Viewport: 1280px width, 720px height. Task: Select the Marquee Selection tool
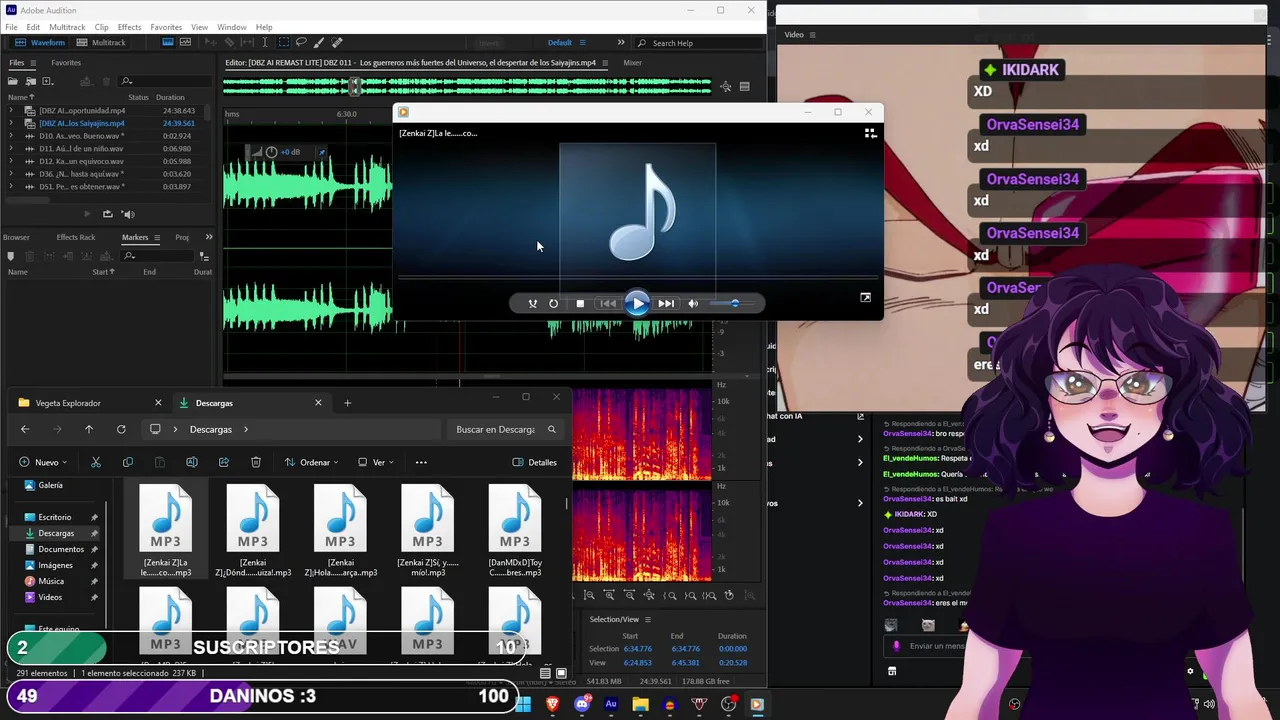tap(284, 42)
